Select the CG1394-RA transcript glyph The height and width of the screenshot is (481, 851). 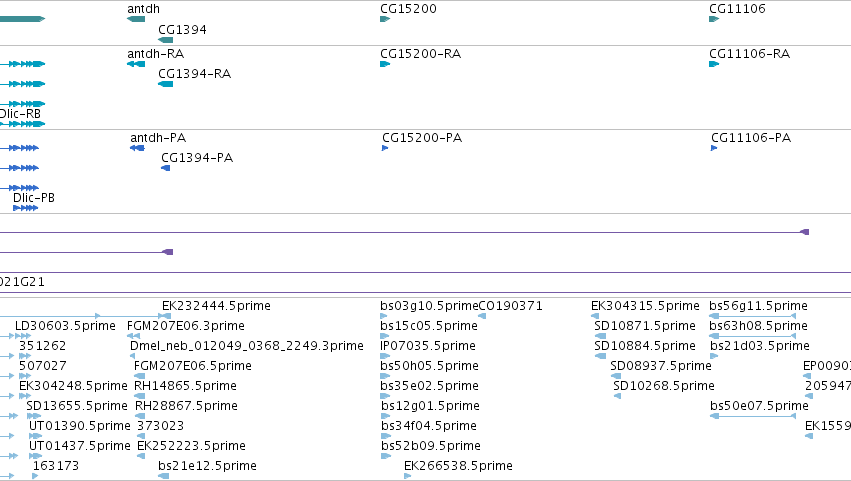(x=166, y=84)
